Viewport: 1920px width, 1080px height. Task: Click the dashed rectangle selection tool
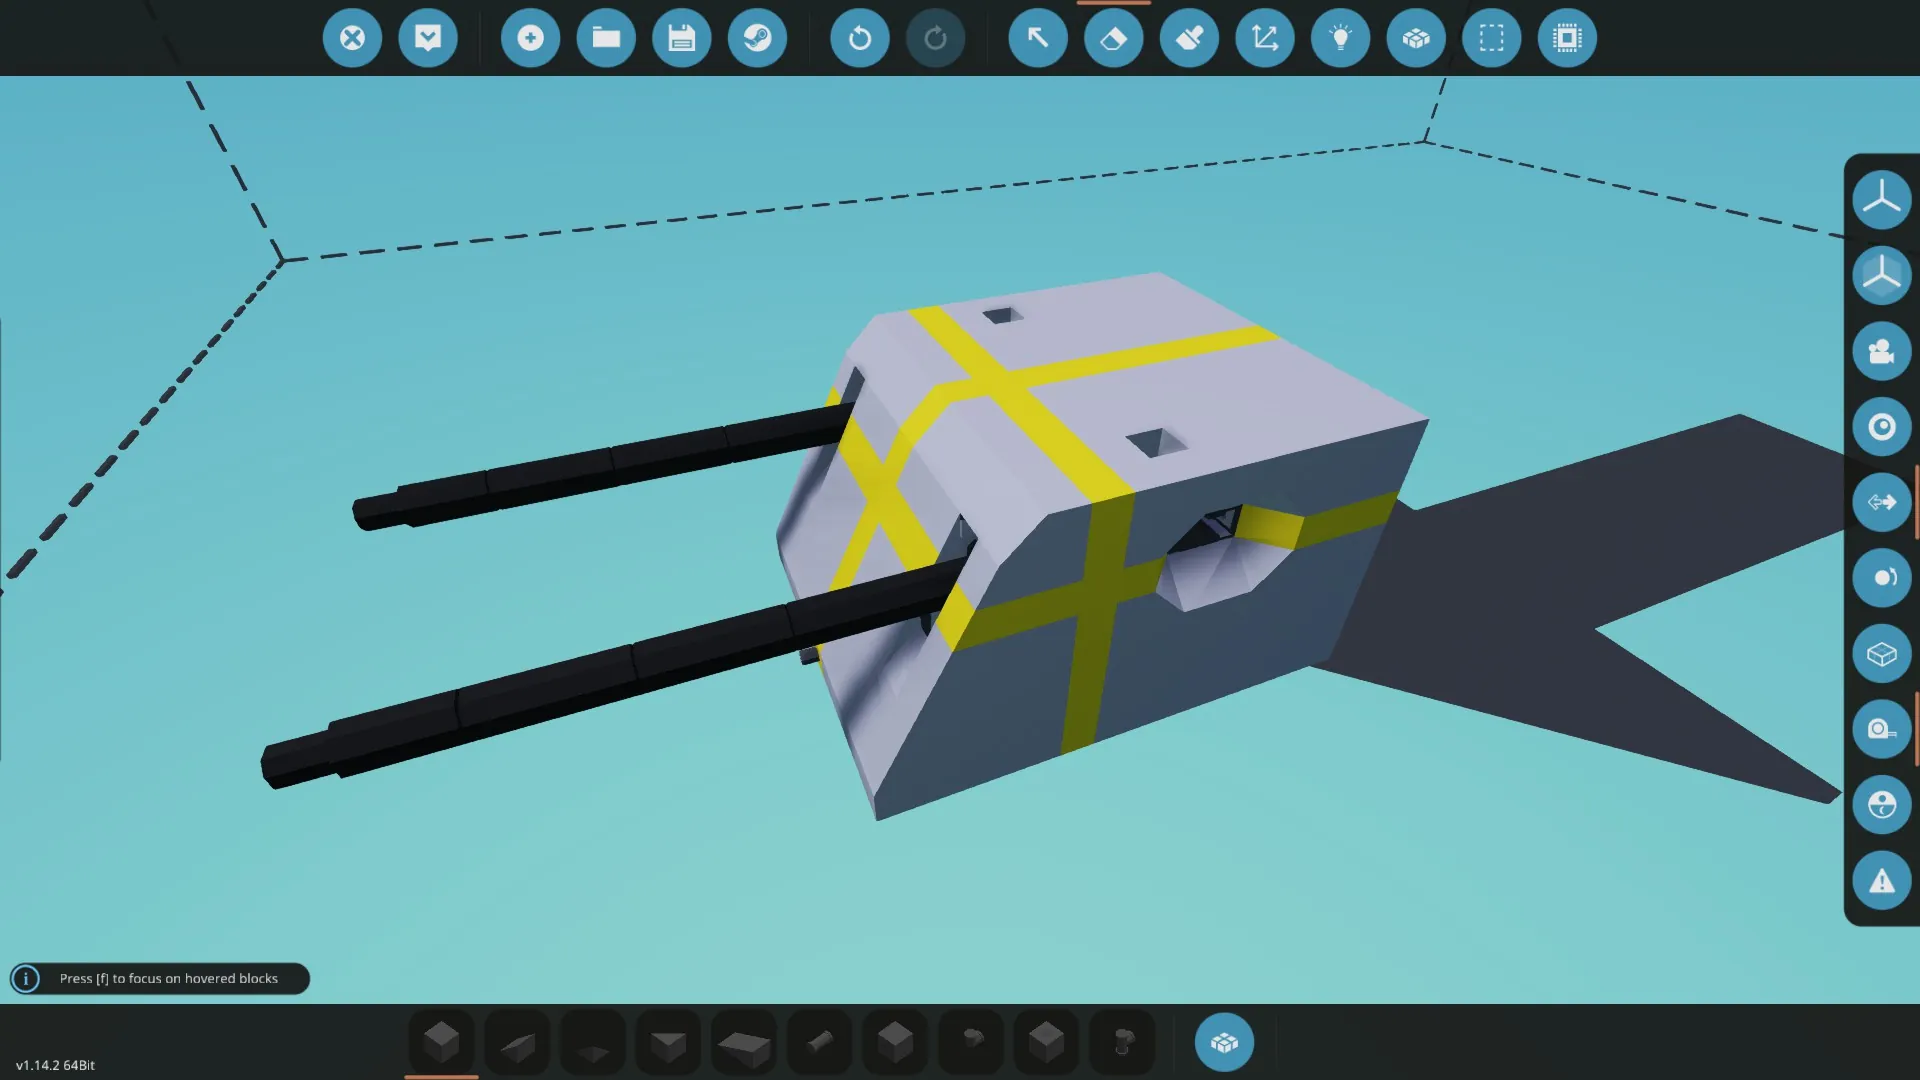pos(1491,38)
